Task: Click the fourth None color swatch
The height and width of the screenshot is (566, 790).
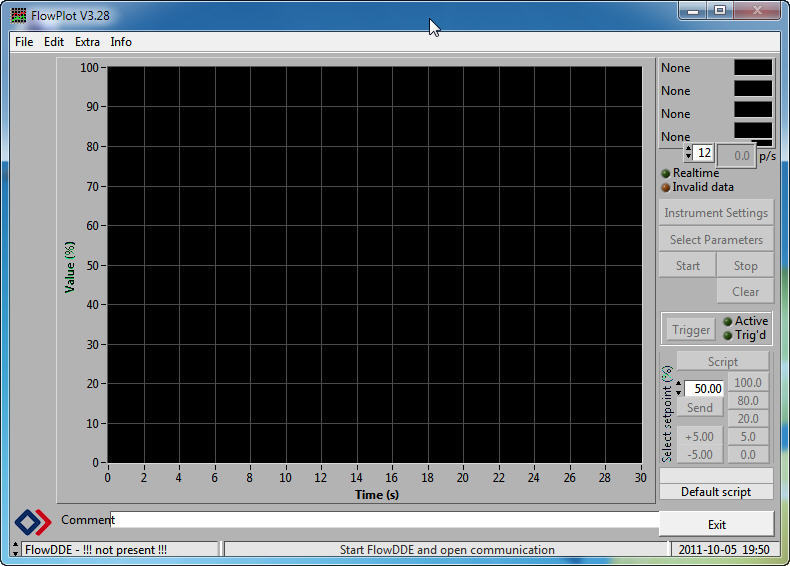Action: (753, 131)
